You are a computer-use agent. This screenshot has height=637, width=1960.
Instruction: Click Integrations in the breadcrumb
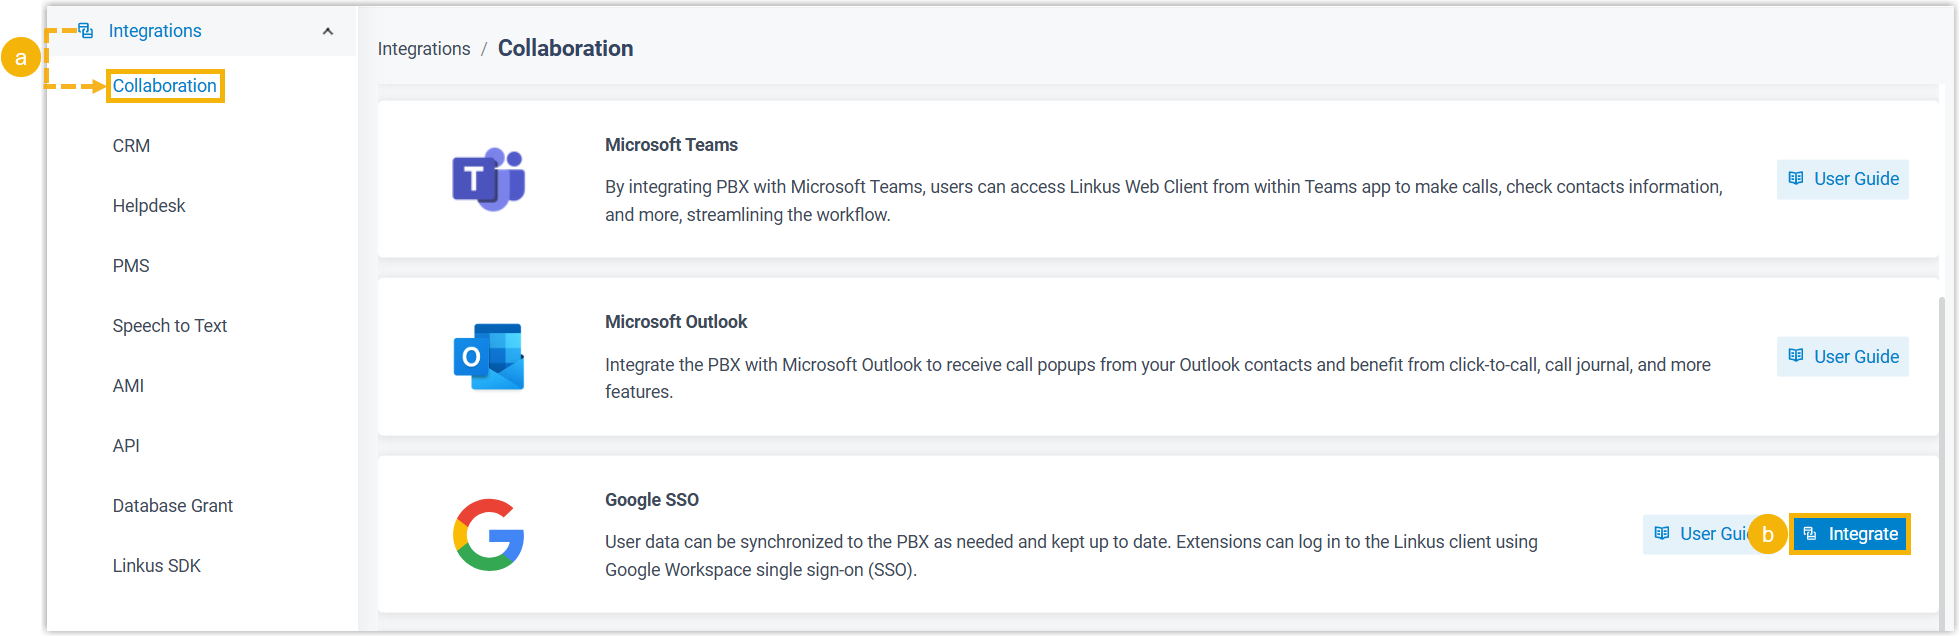424,49
